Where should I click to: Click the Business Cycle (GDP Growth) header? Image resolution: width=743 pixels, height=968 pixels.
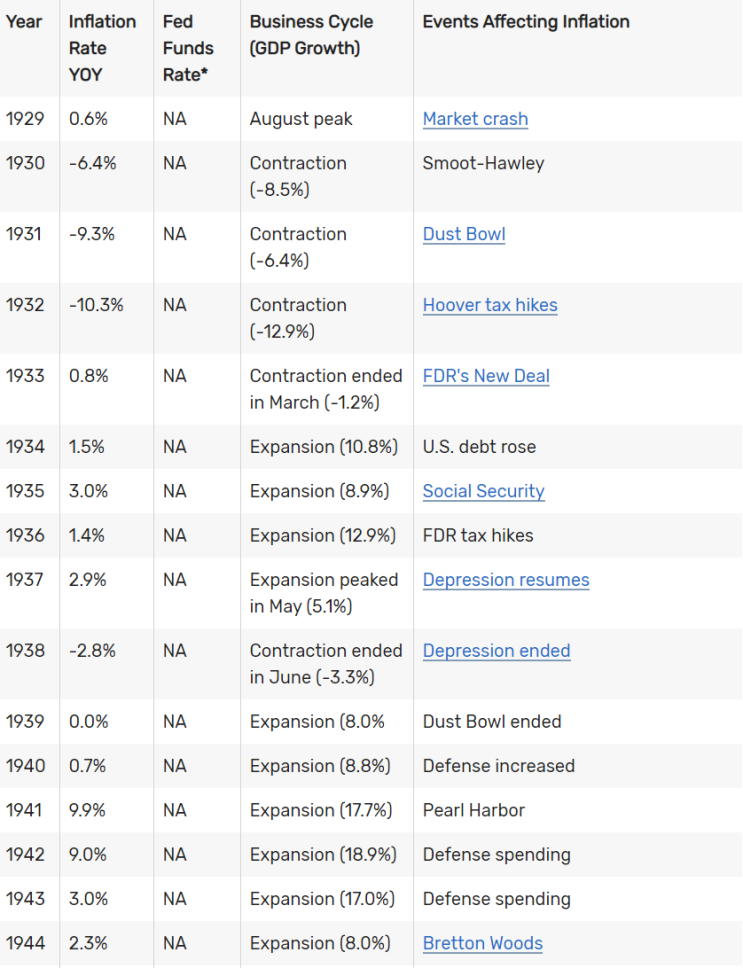point(311,35)
